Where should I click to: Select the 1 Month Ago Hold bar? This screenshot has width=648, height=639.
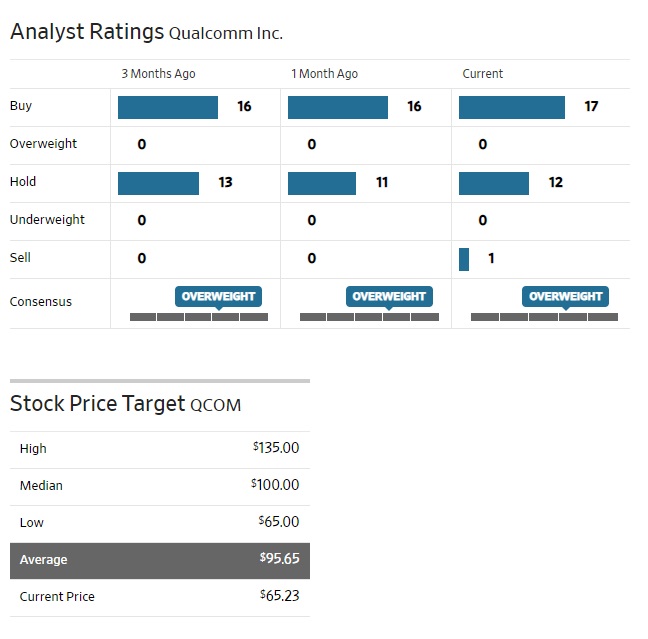tap(321, 183)
